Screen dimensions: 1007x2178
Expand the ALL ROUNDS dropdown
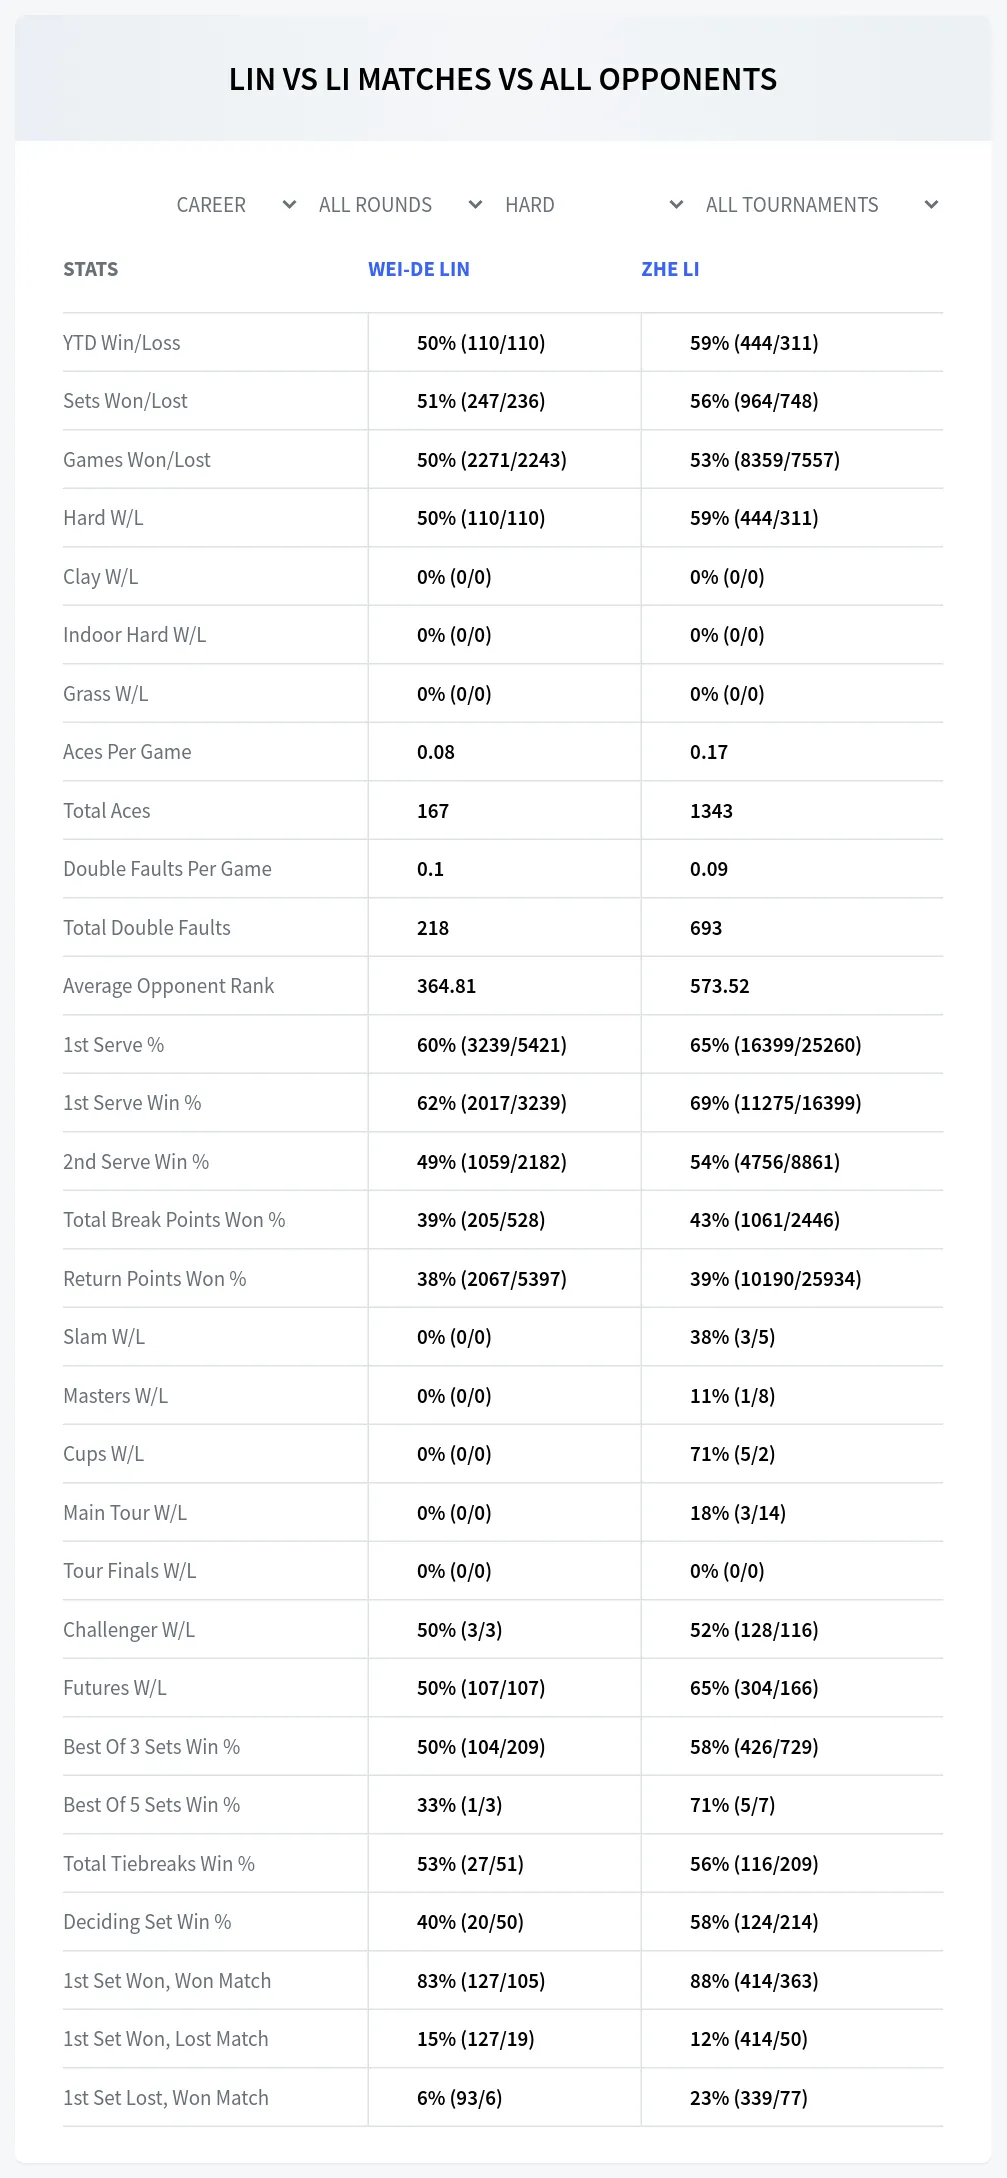399,205
